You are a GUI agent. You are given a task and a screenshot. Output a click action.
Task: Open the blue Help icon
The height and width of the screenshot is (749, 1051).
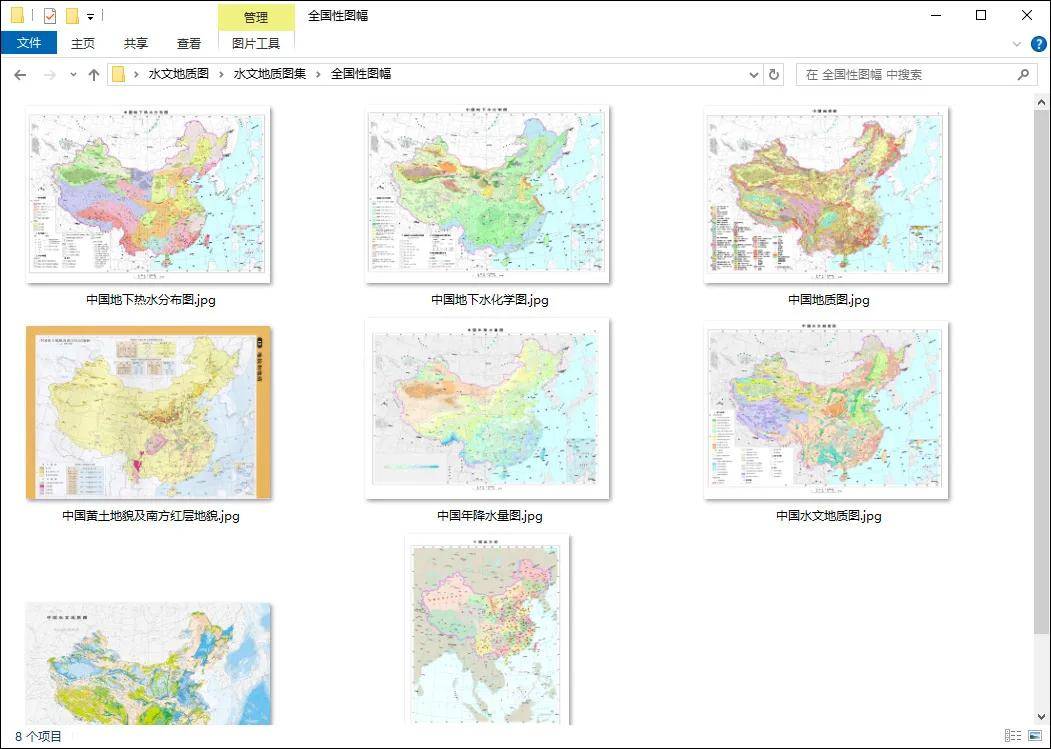(1038, 44)
